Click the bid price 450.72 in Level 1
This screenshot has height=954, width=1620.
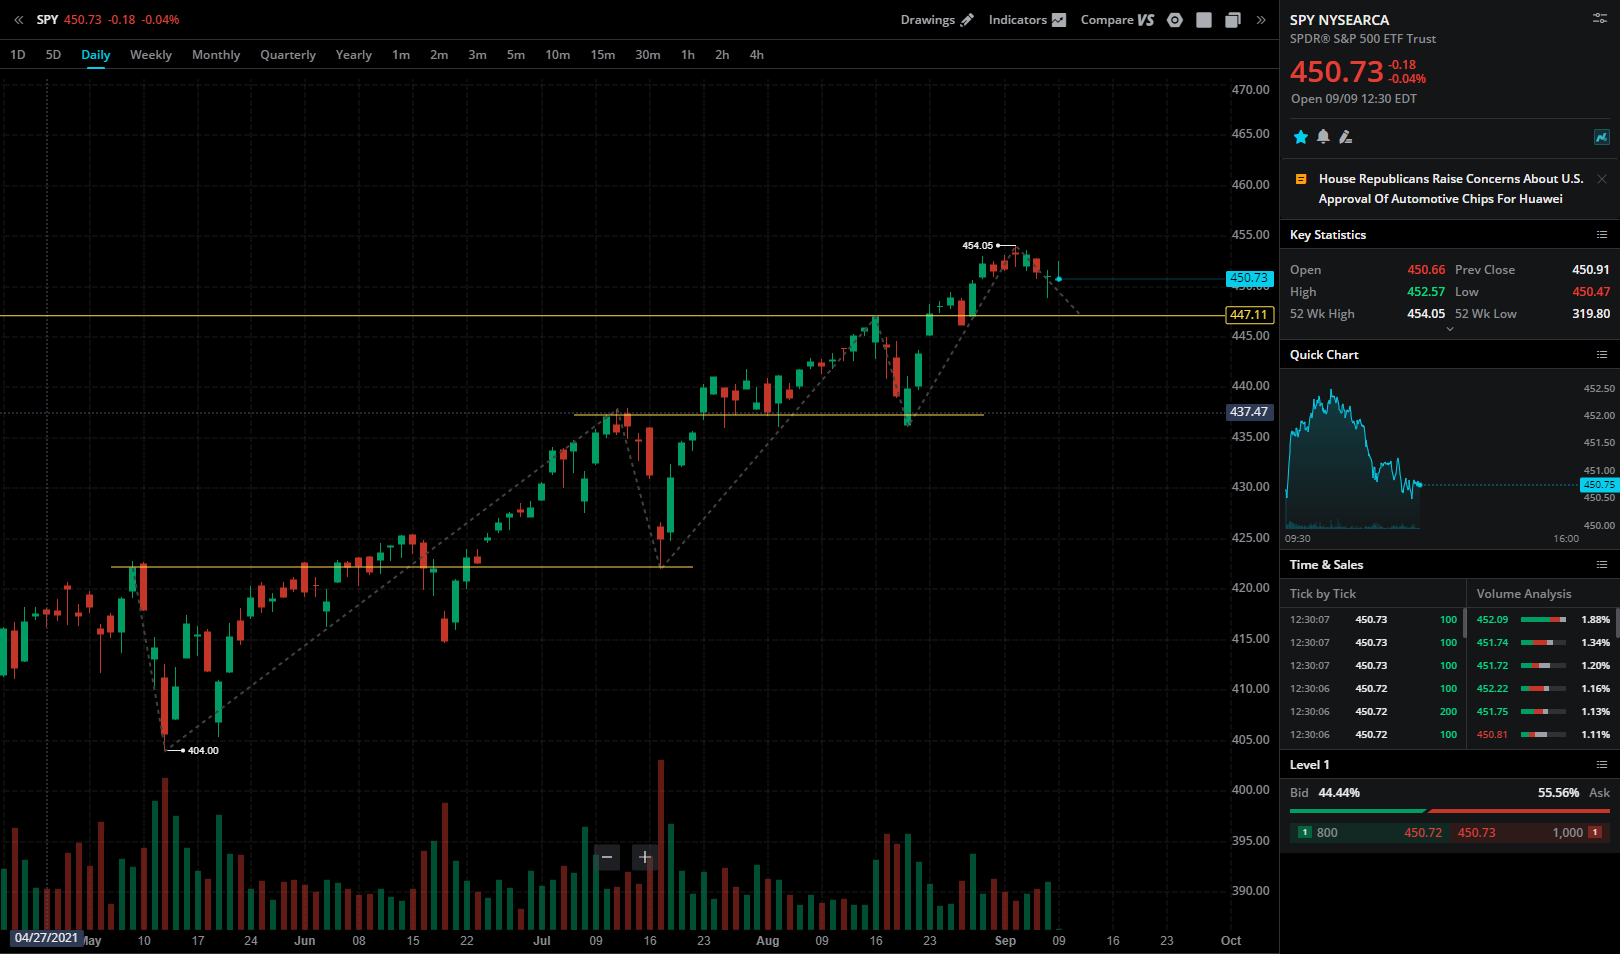click(1423, 833)
